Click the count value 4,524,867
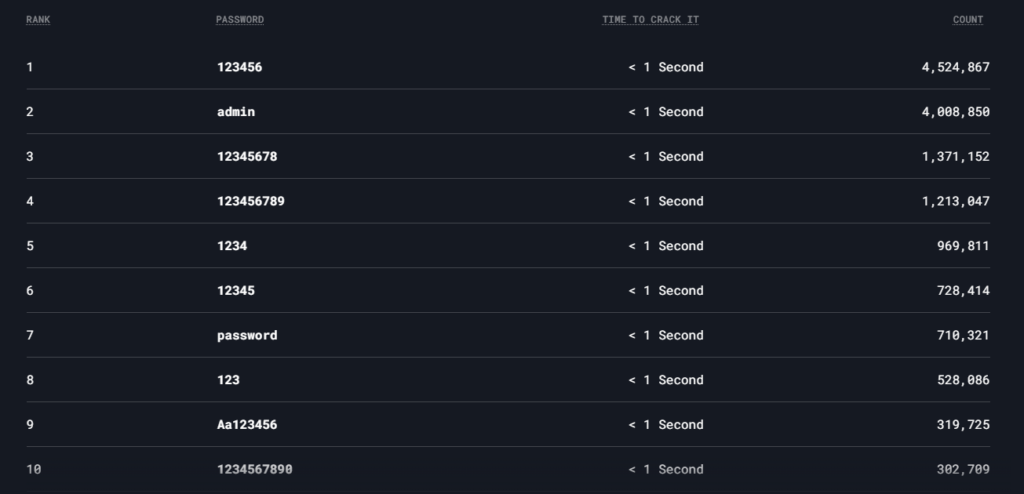 955,67
